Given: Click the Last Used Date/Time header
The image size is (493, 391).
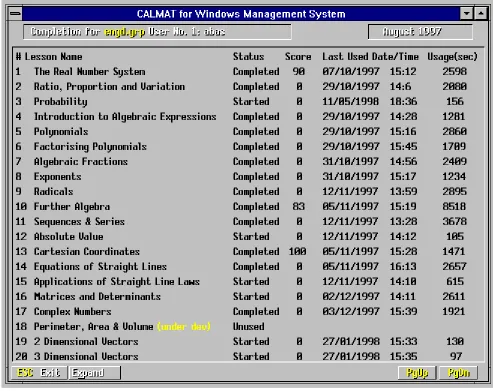Looking at the screenshot, I should click(x=370, y=57).
